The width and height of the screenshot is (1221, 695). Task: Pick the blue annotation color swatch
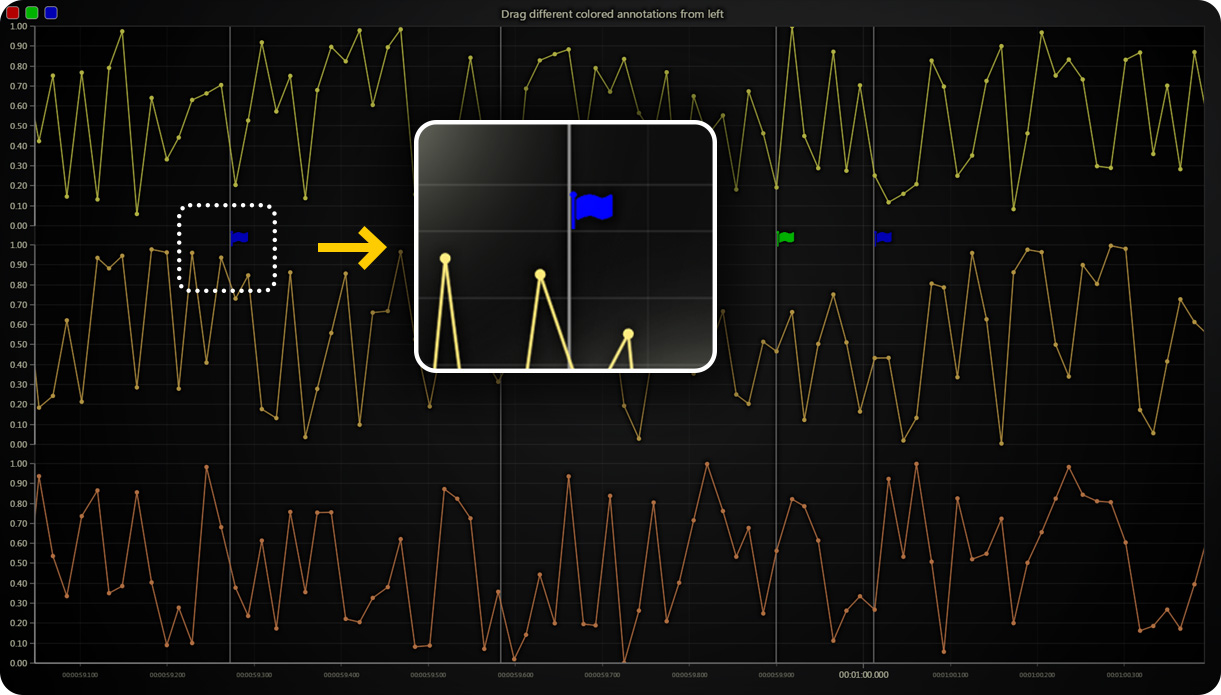pyautogui.click(x=51, y=13)
